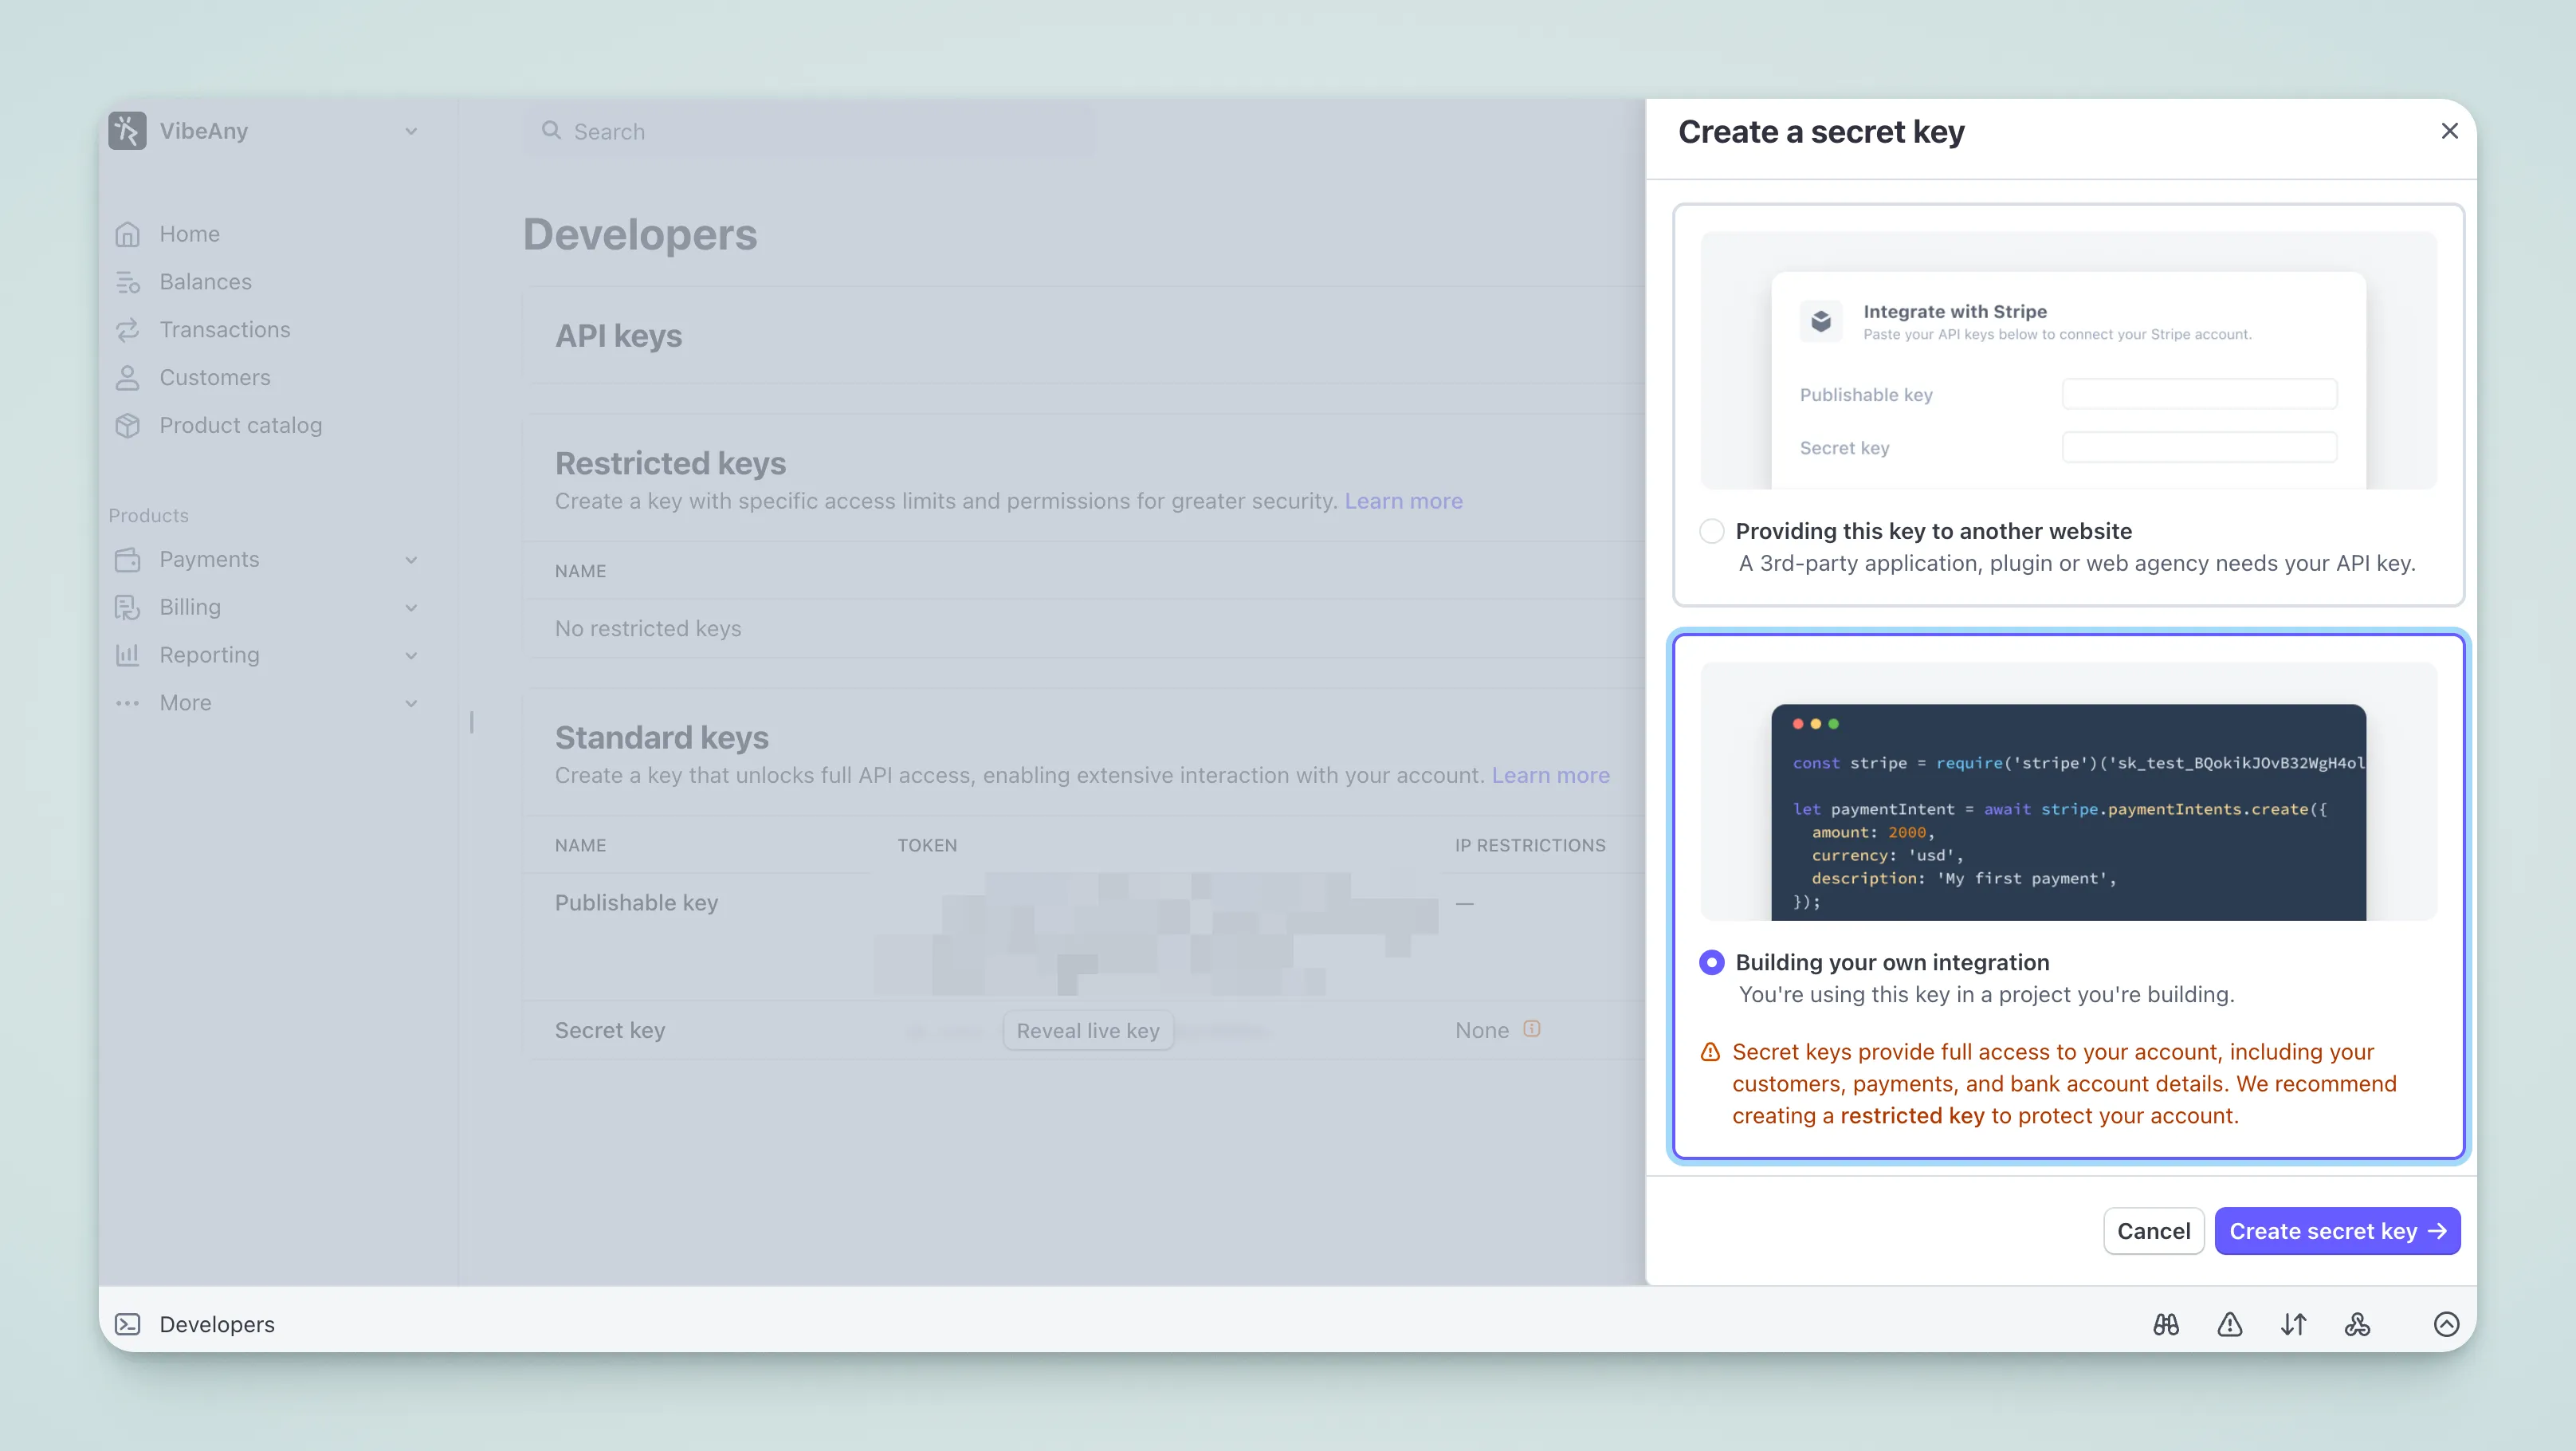Open the More menu in sidebar

click(x=186, y=702)
